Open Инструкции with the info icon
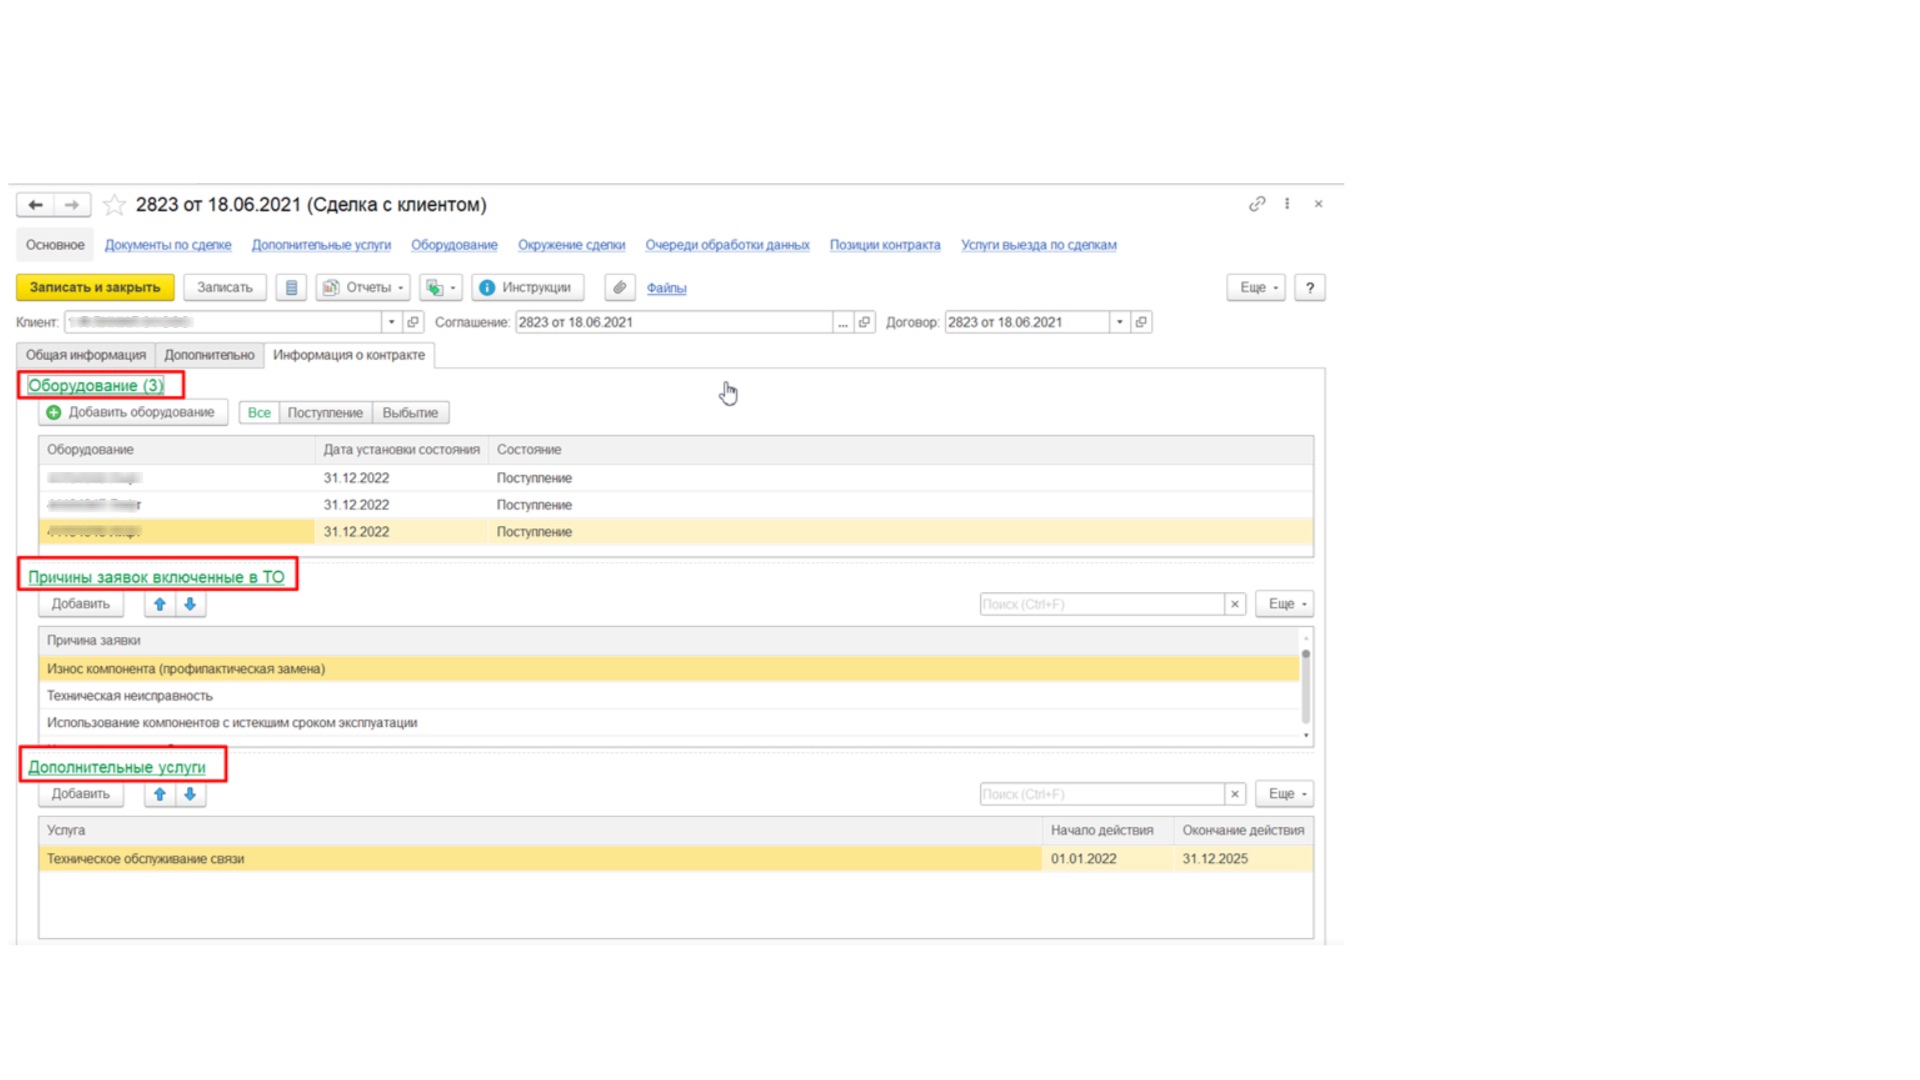1920x1080 pixels. point(527,288)
